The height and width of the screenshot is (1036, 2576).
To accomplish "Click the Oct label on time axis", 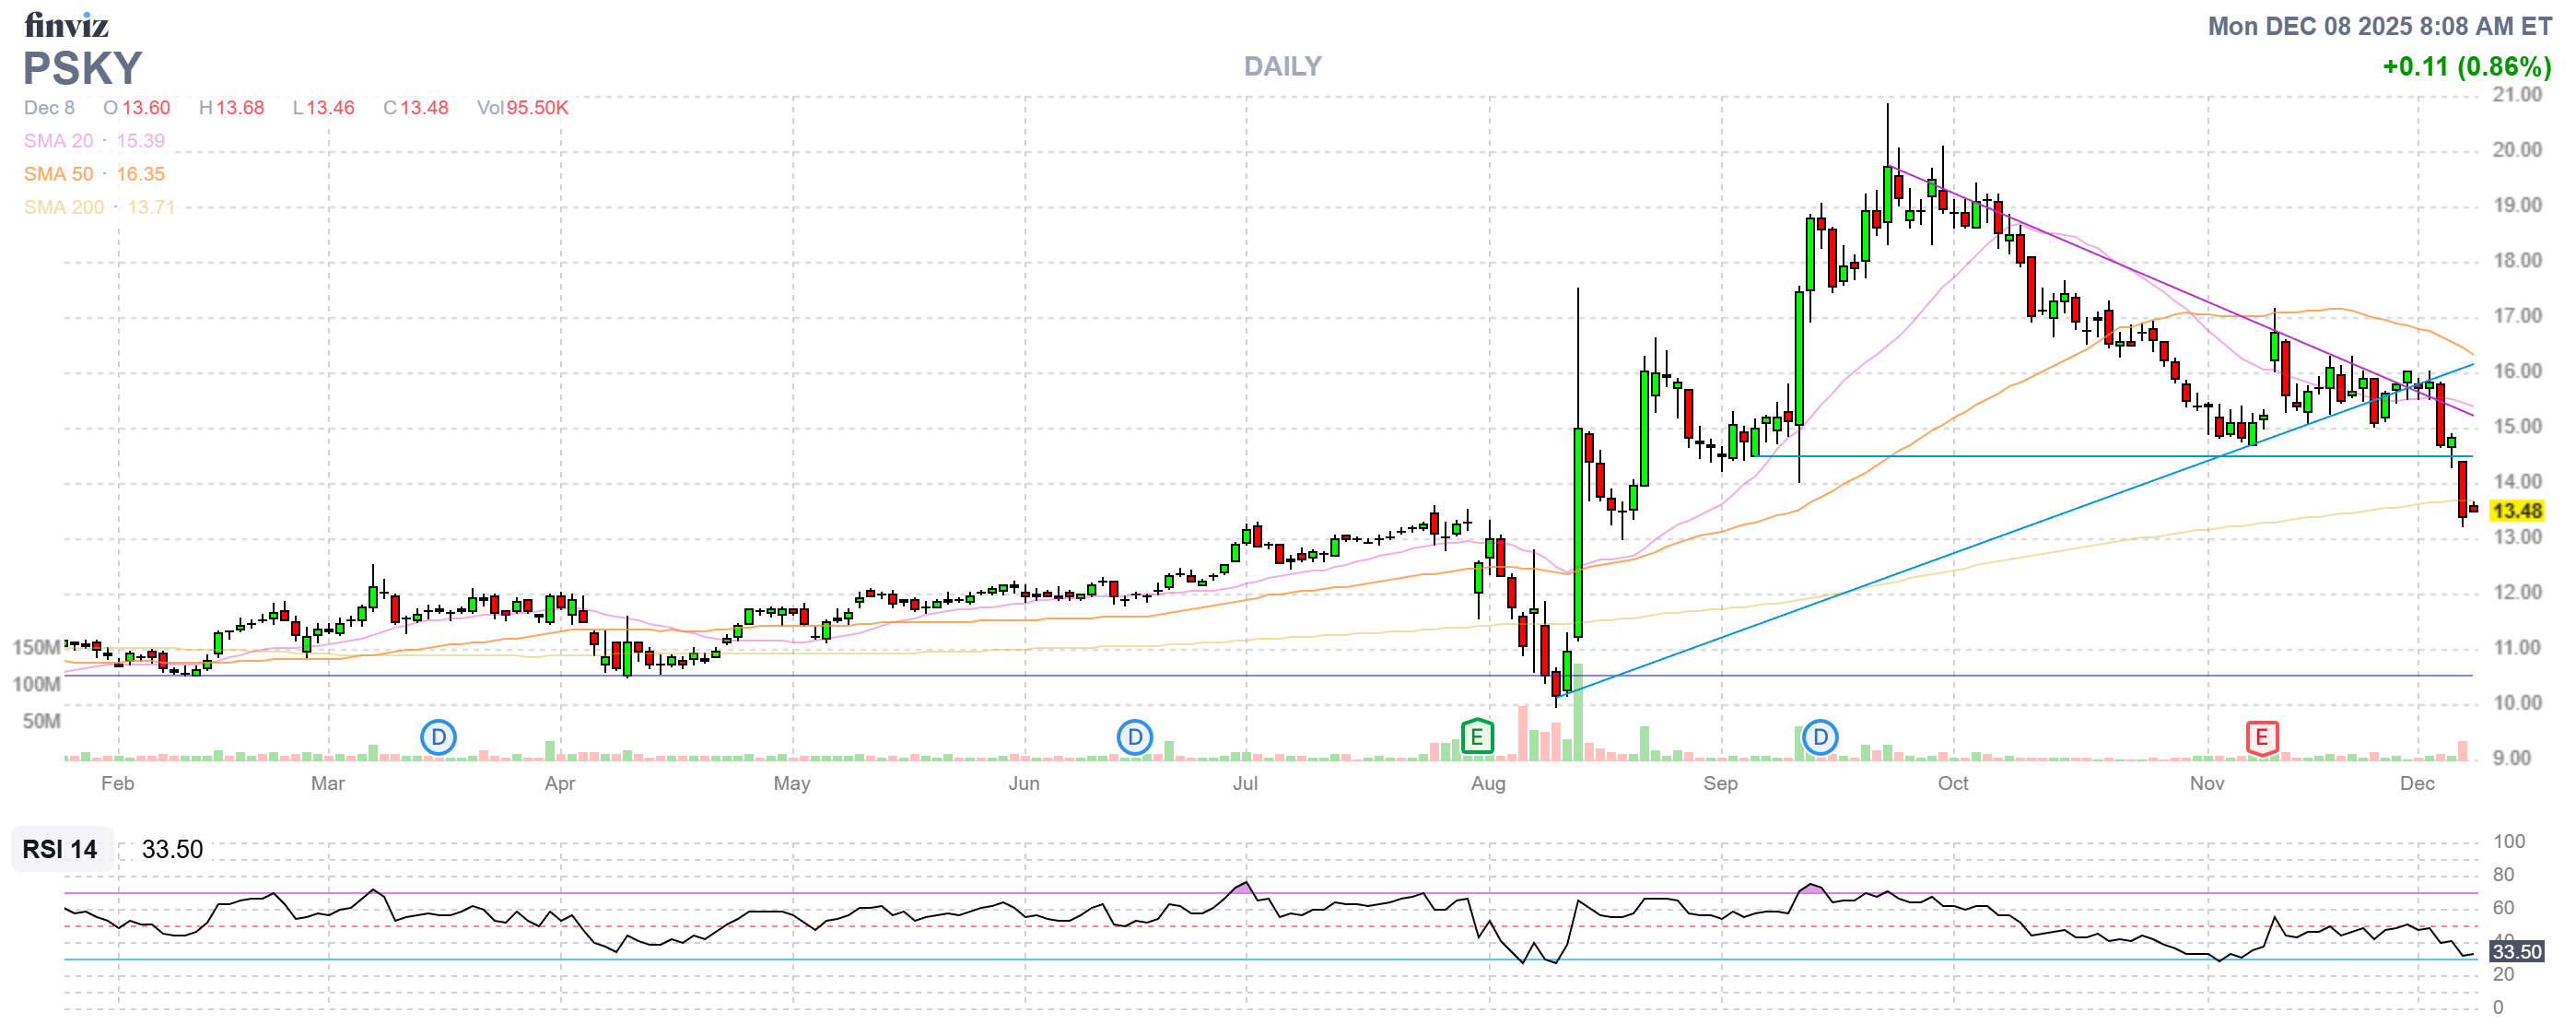I will coord(1952,783).
